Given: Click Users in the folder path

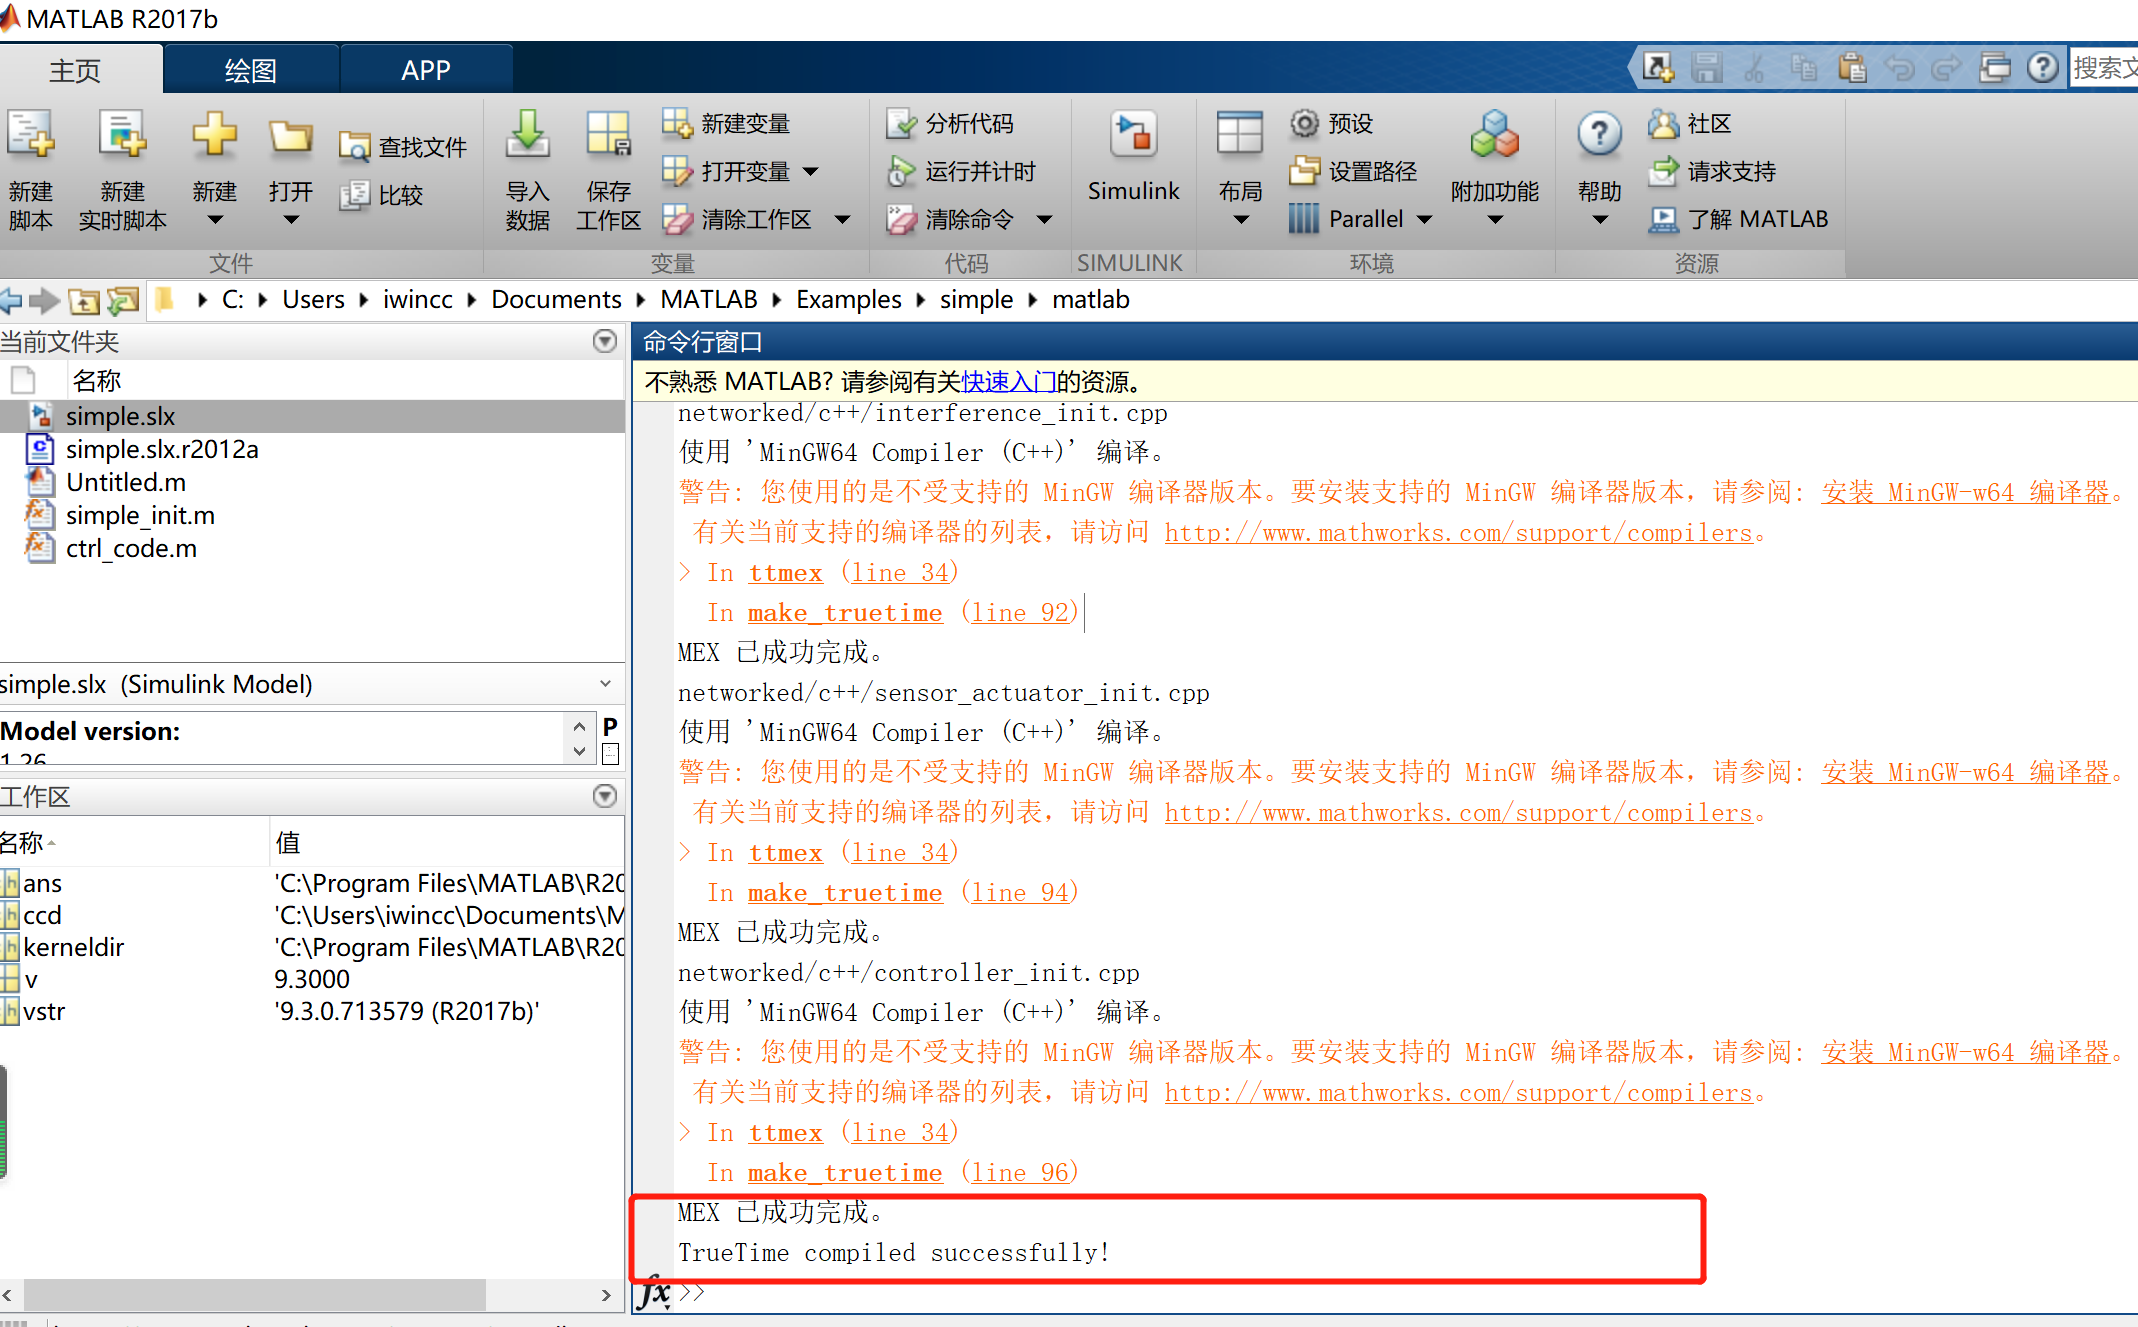Looking at the screenshot, I should (313, 299).
